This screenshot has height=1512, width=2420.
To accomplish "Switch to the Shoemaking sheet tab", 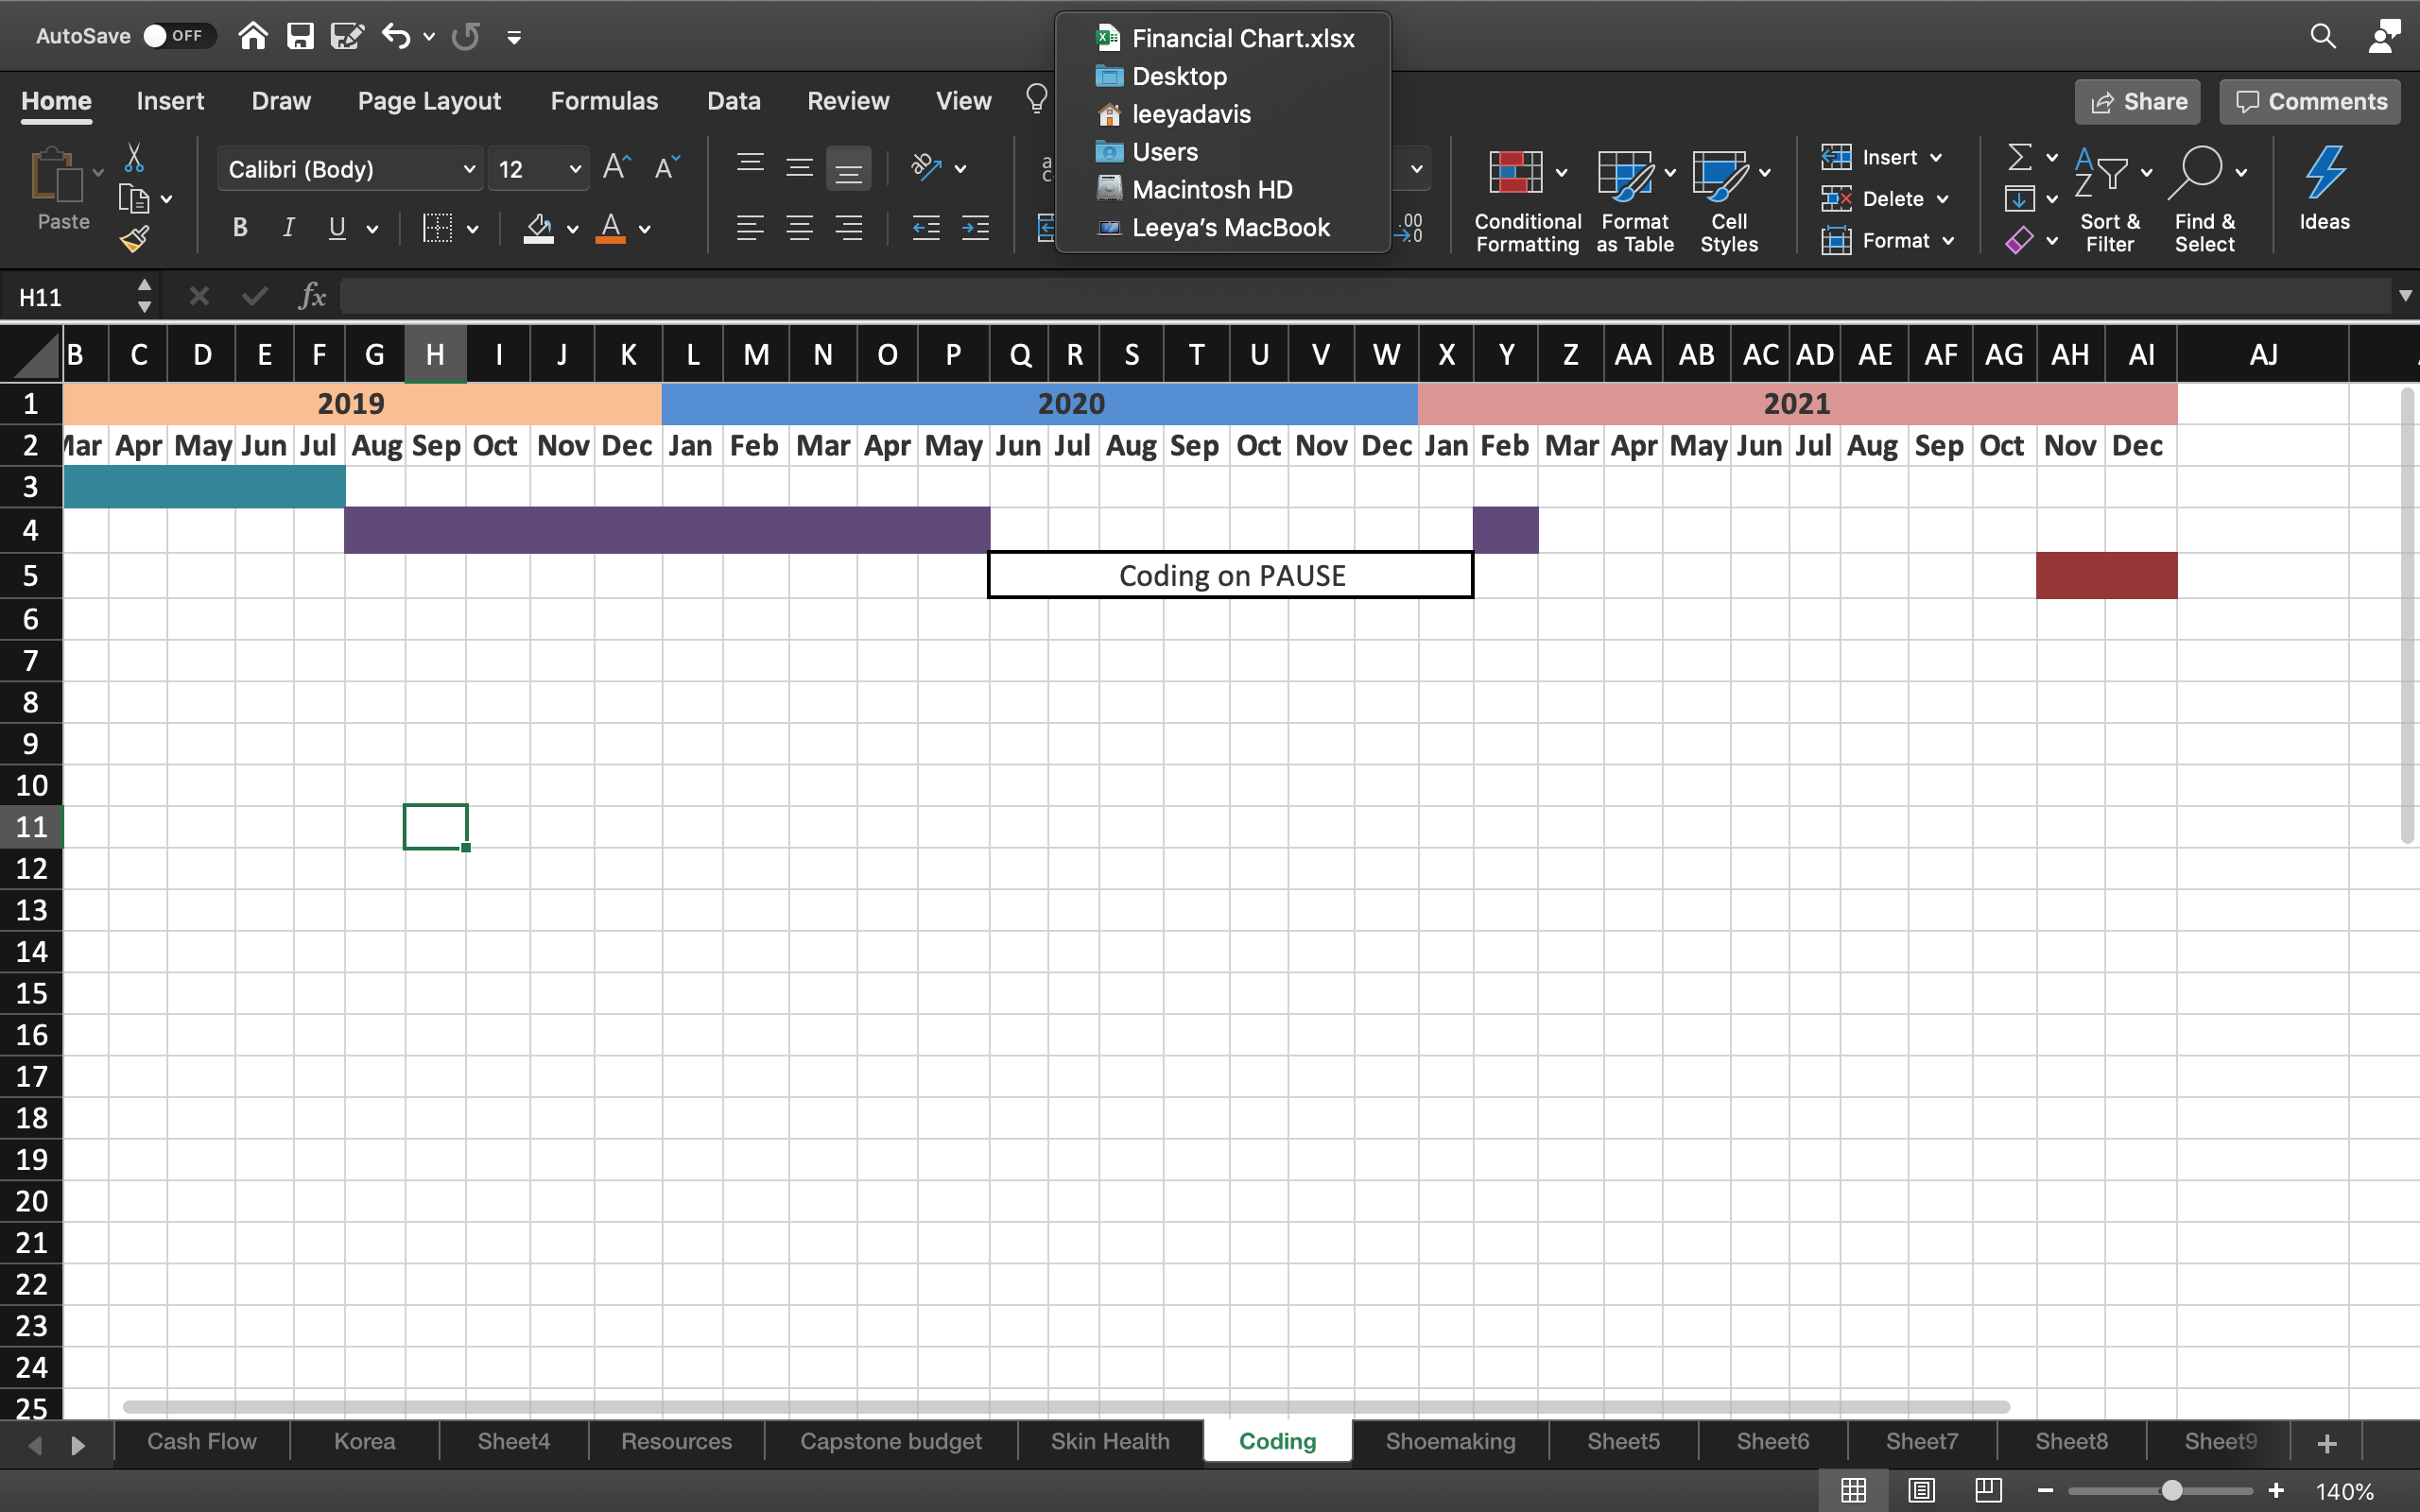I will 1450,1441.
